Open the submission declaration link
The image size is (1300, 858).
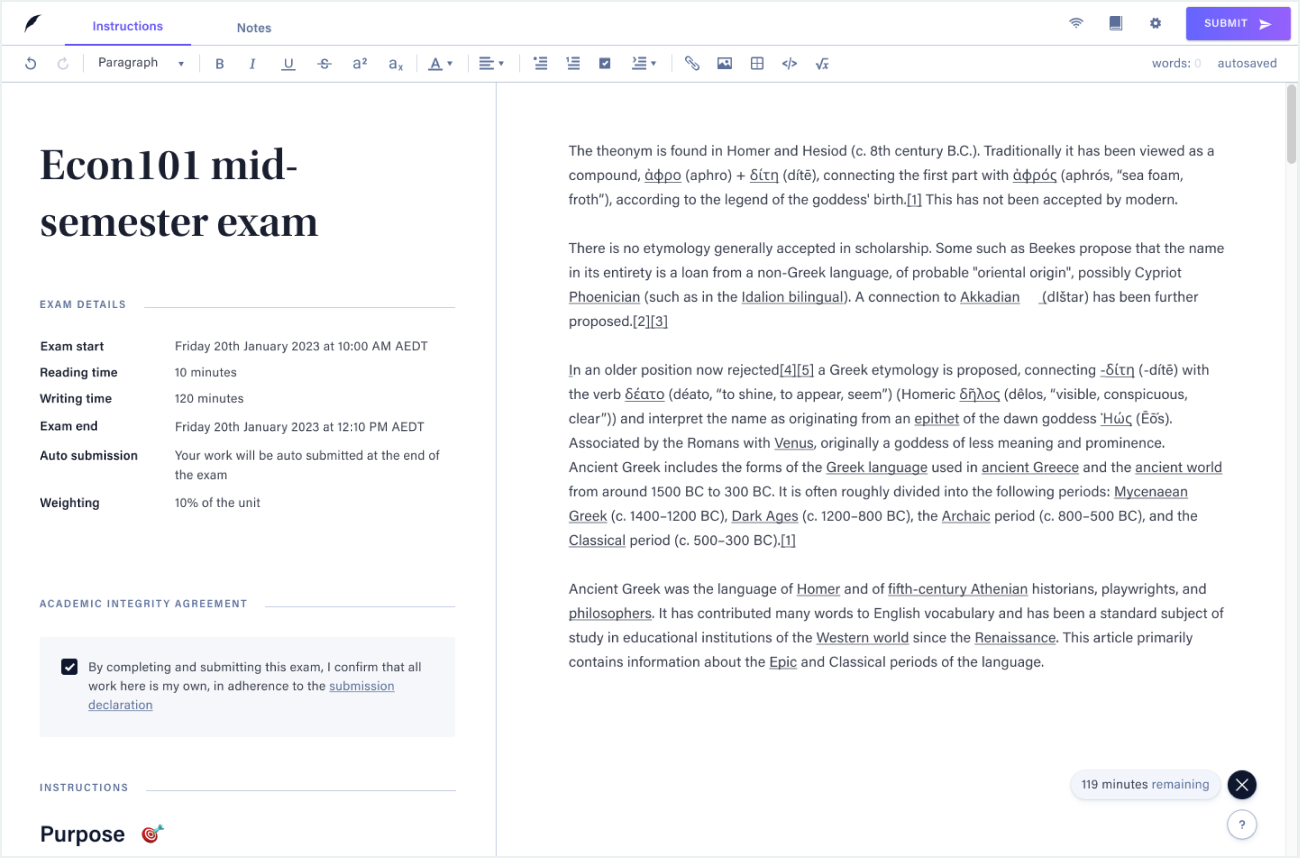(x=361, y=686)
